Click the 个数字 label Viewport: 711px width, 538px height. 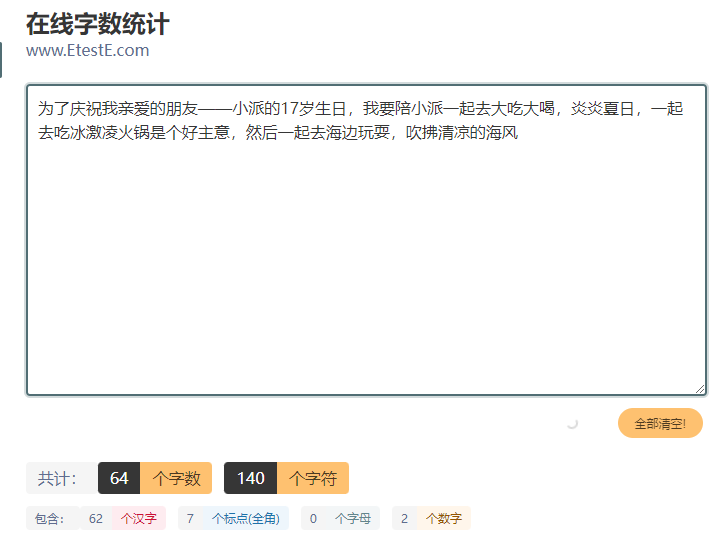(444, 518)
